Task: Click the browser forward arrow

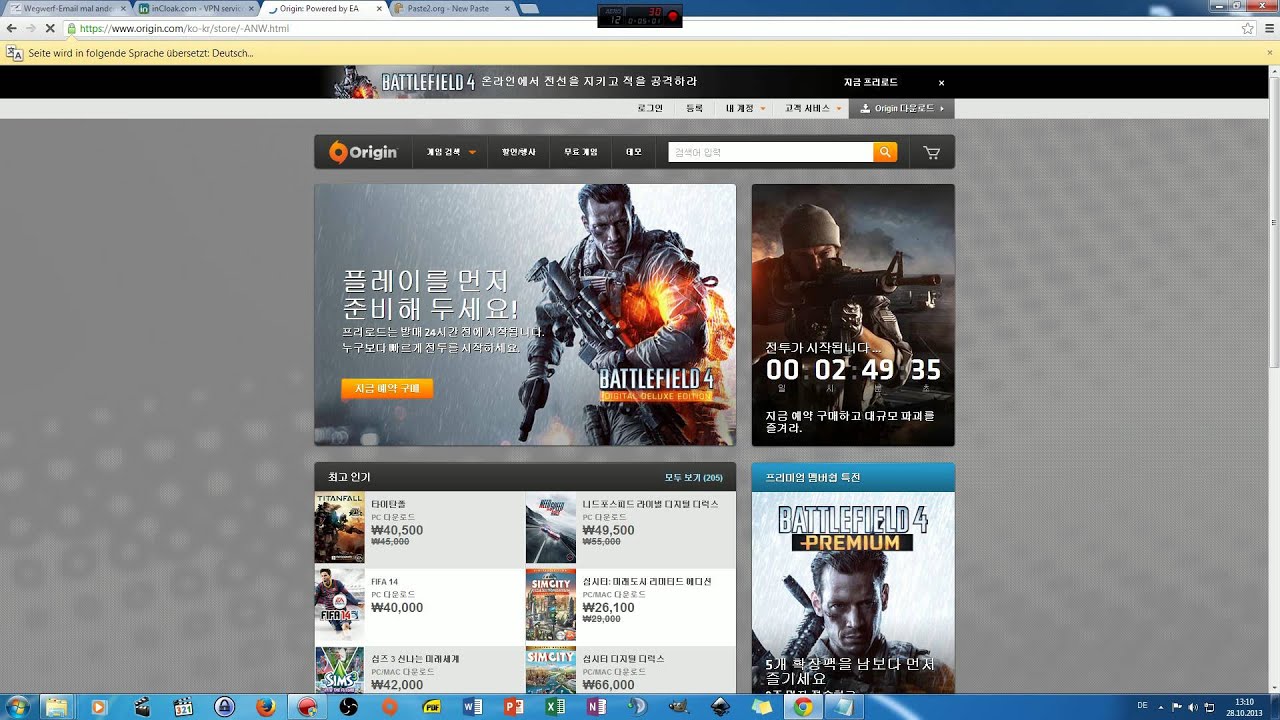Action: click(x=31, y=29)
